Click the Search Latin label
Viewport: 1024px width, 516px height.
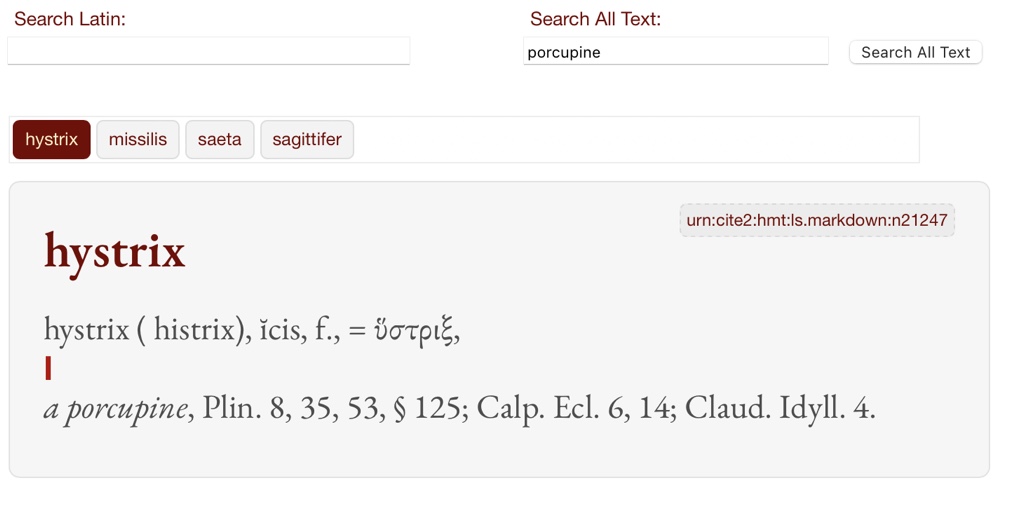[70, 19]
